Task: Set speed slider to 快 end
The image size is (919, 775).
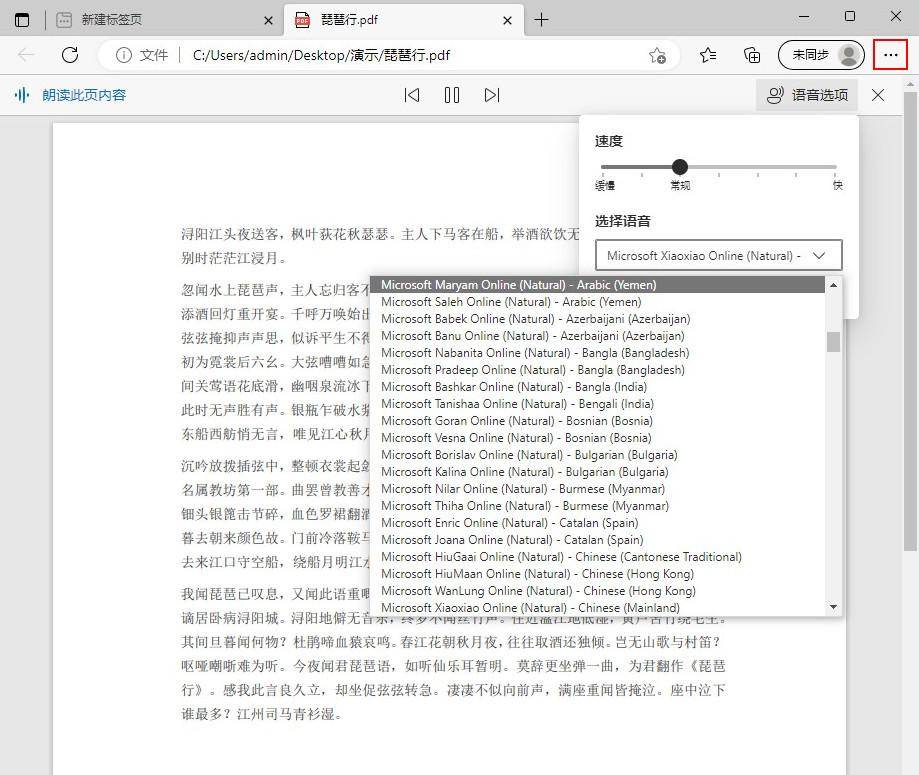Action: point(835,167)
